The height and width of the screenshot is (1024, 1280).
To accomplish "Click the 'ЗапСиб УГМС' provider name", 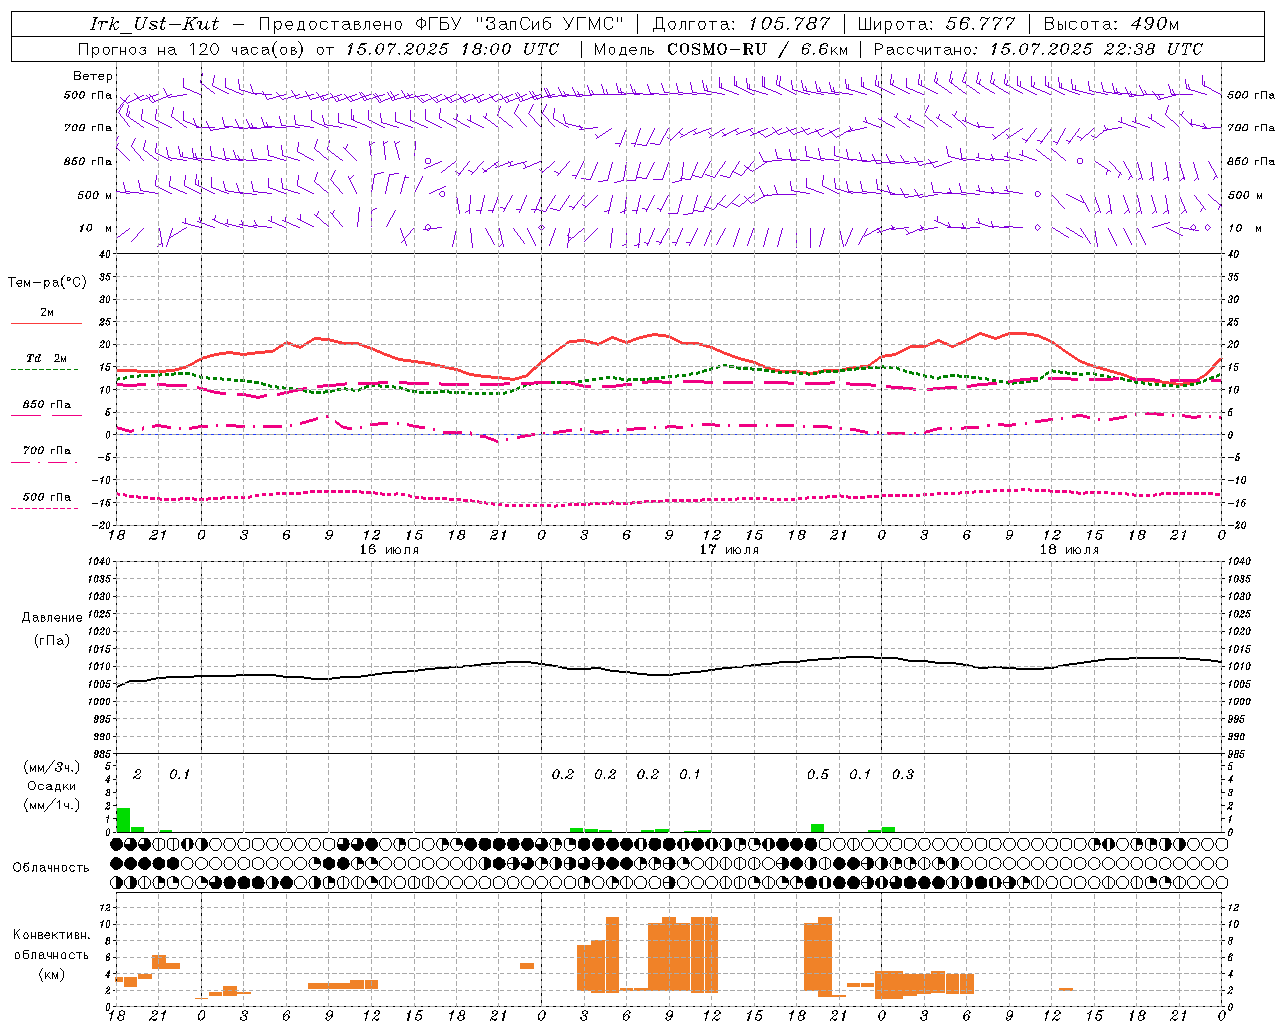I will pyautogui.click(x=549, y=24).
